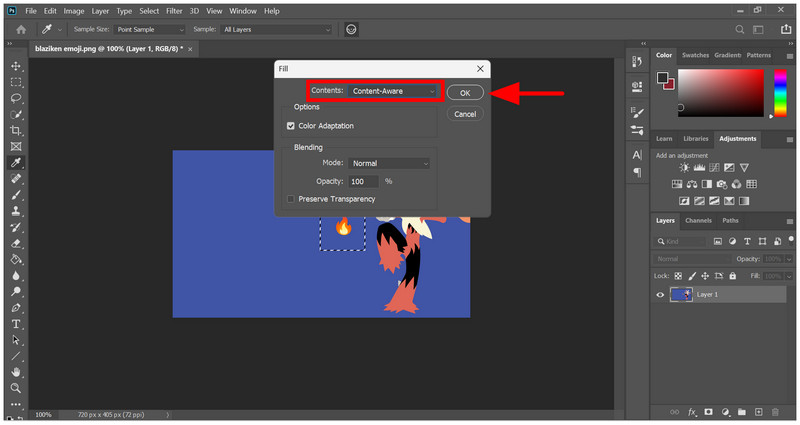Select the Horizontal Type tool
Screen dimensions: 800x425
click(16, 324)
